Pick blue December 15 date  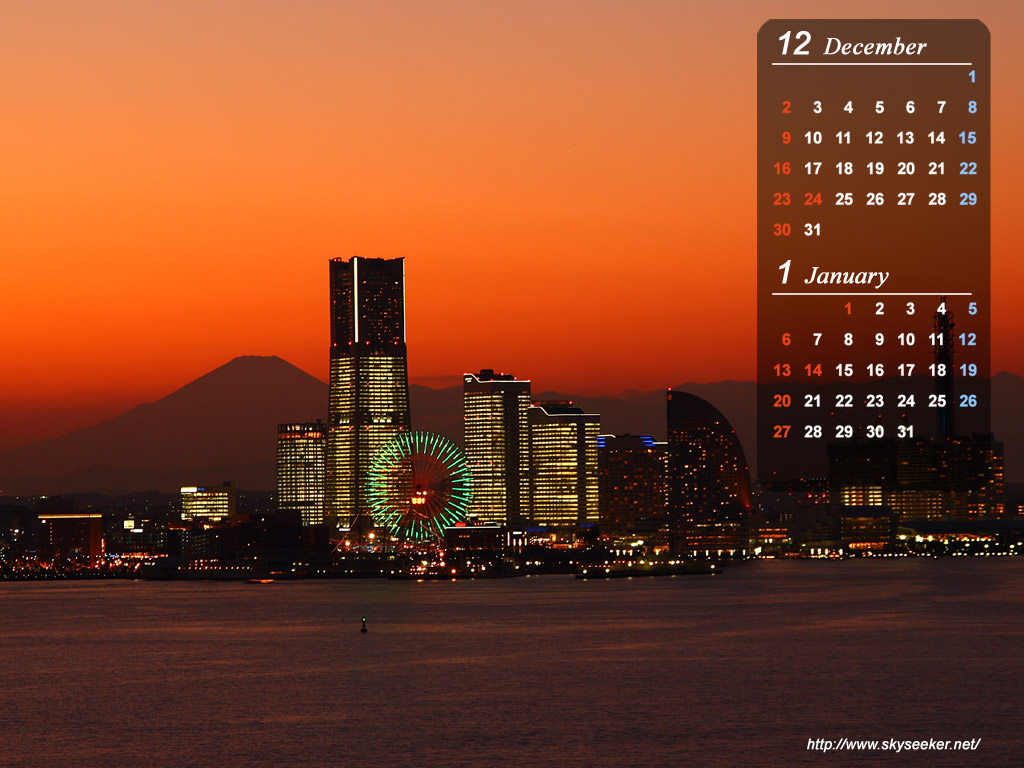click(967, 138)
